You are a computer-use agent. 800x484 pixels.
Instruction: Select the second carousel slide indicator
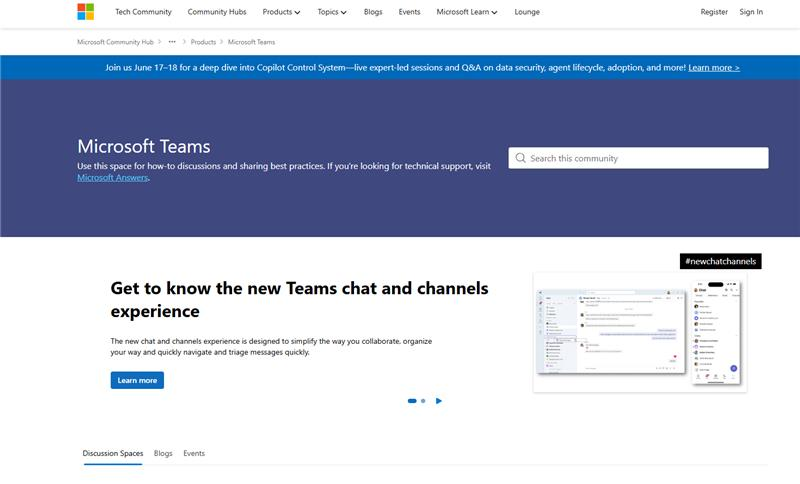423,401
